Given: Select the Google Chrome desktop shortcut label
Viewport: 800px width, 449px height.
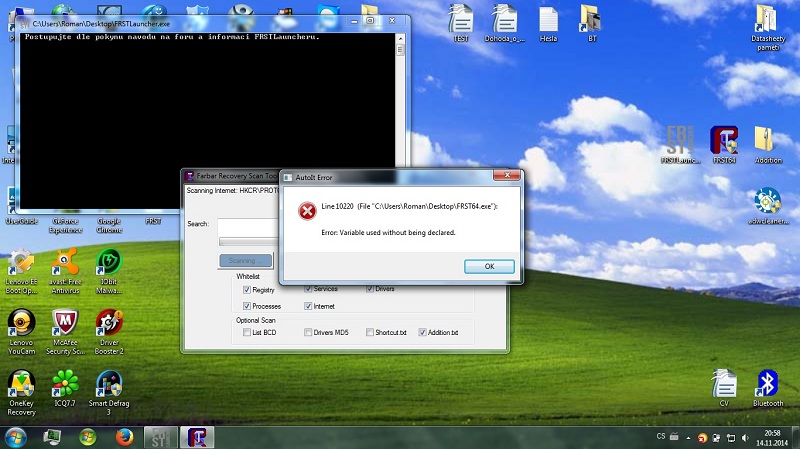Looking at the screenshot, I should 109,226.
